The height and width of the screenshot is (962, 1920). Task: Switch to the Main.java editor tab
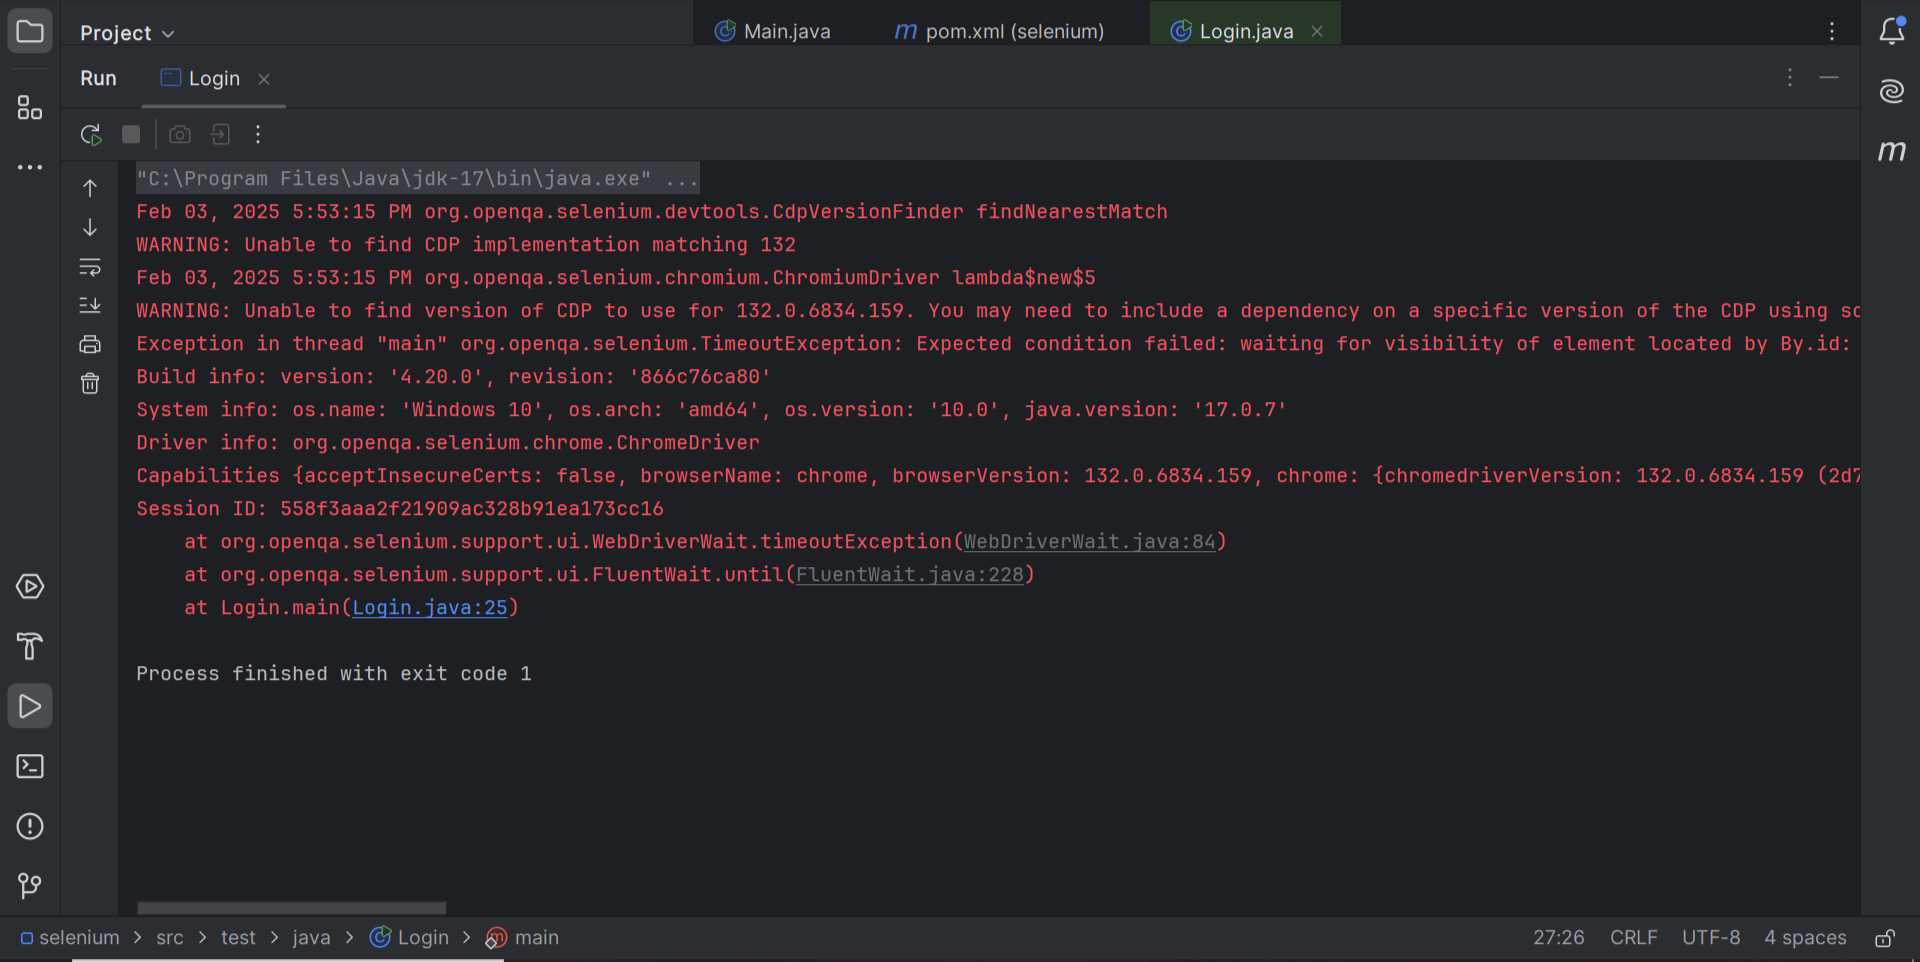pyautogui.click(x=772, y=31)
